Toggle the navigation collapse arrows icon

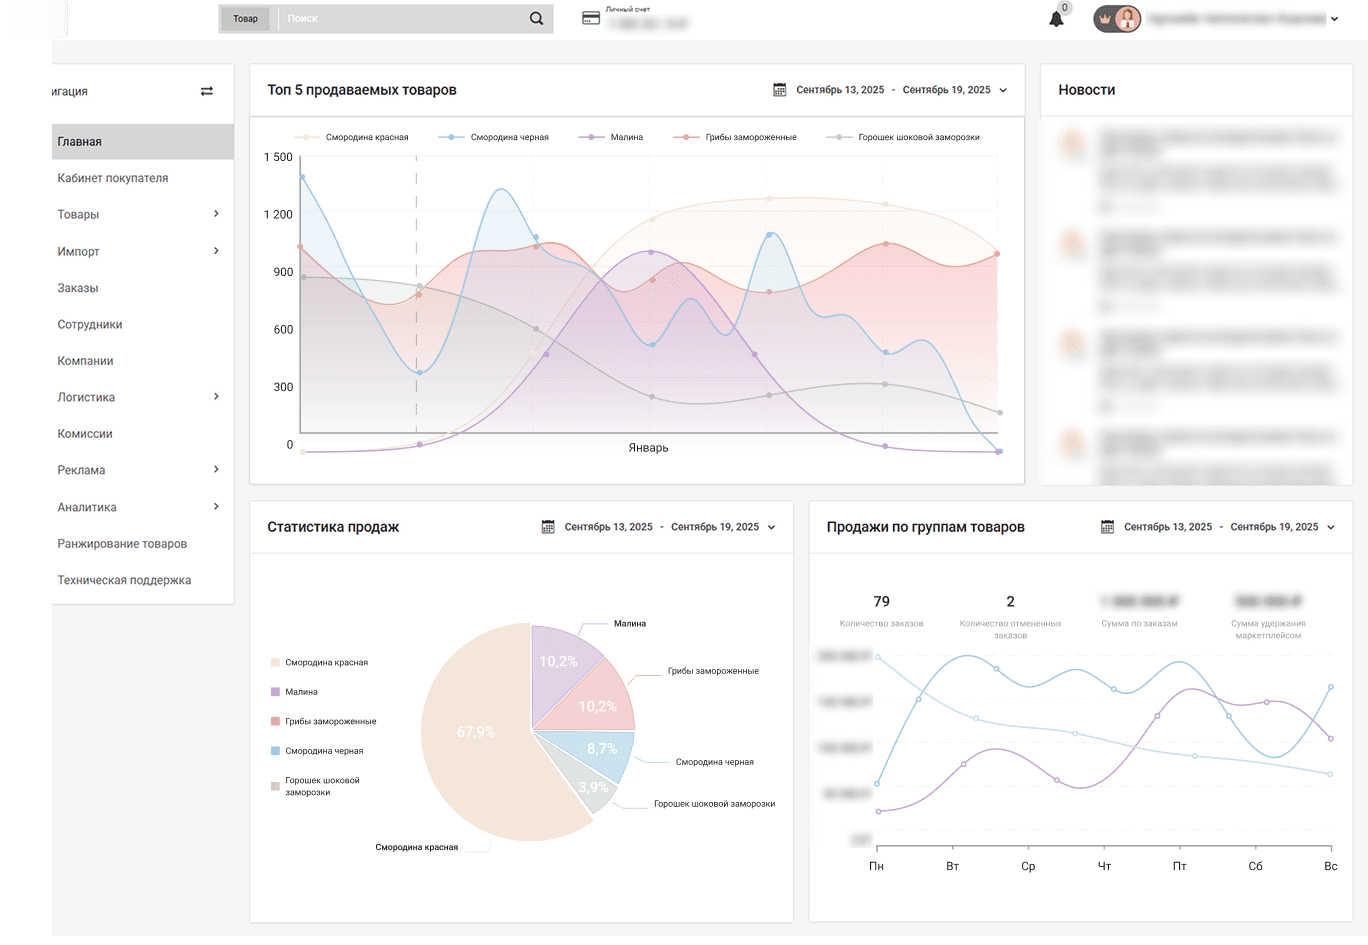(207, 91)
